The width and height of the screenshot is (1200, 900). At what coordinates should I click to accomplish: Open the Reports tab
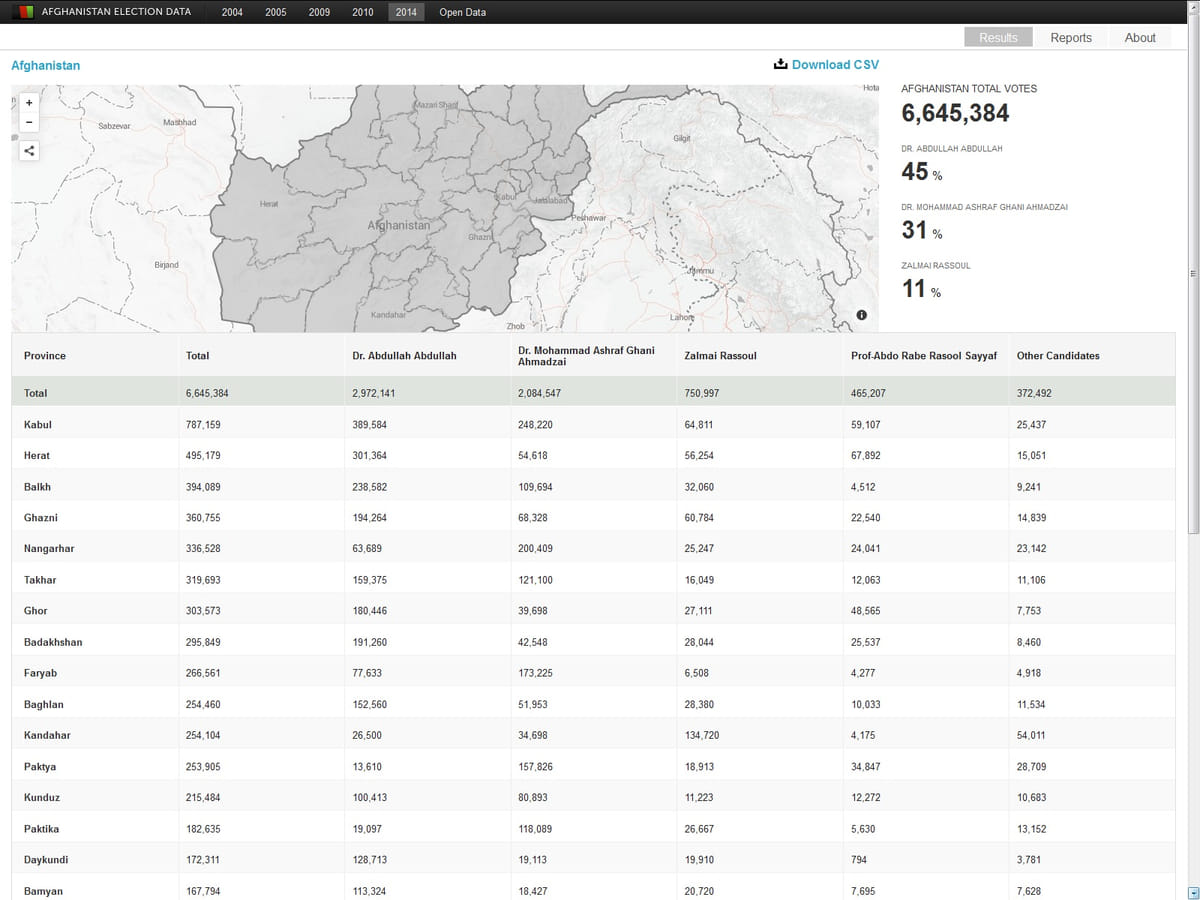1070,38
